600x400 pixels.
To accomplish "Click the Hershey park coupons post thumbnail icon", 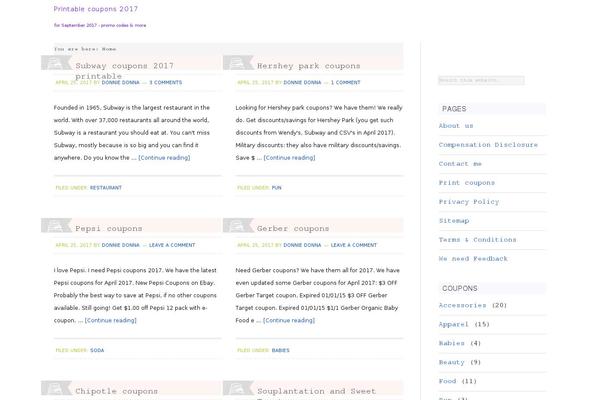I will pyautogui.click(x=238, y=63).
